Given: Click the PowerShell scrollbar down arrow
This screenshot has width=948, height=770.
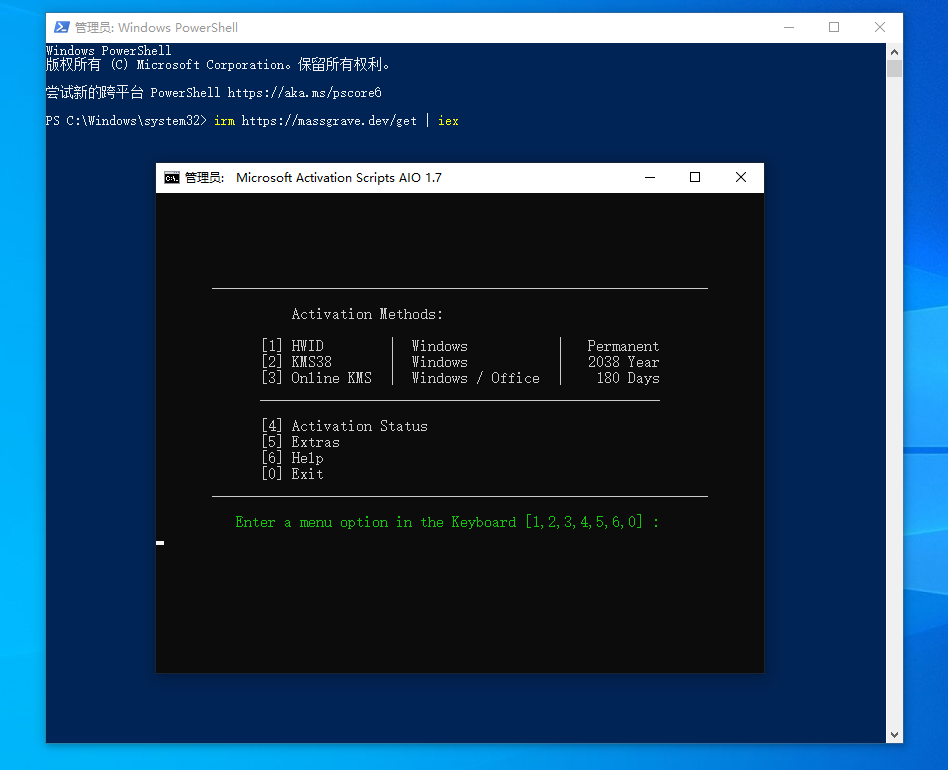Looking at the screenshot, I should coord(894,735).
